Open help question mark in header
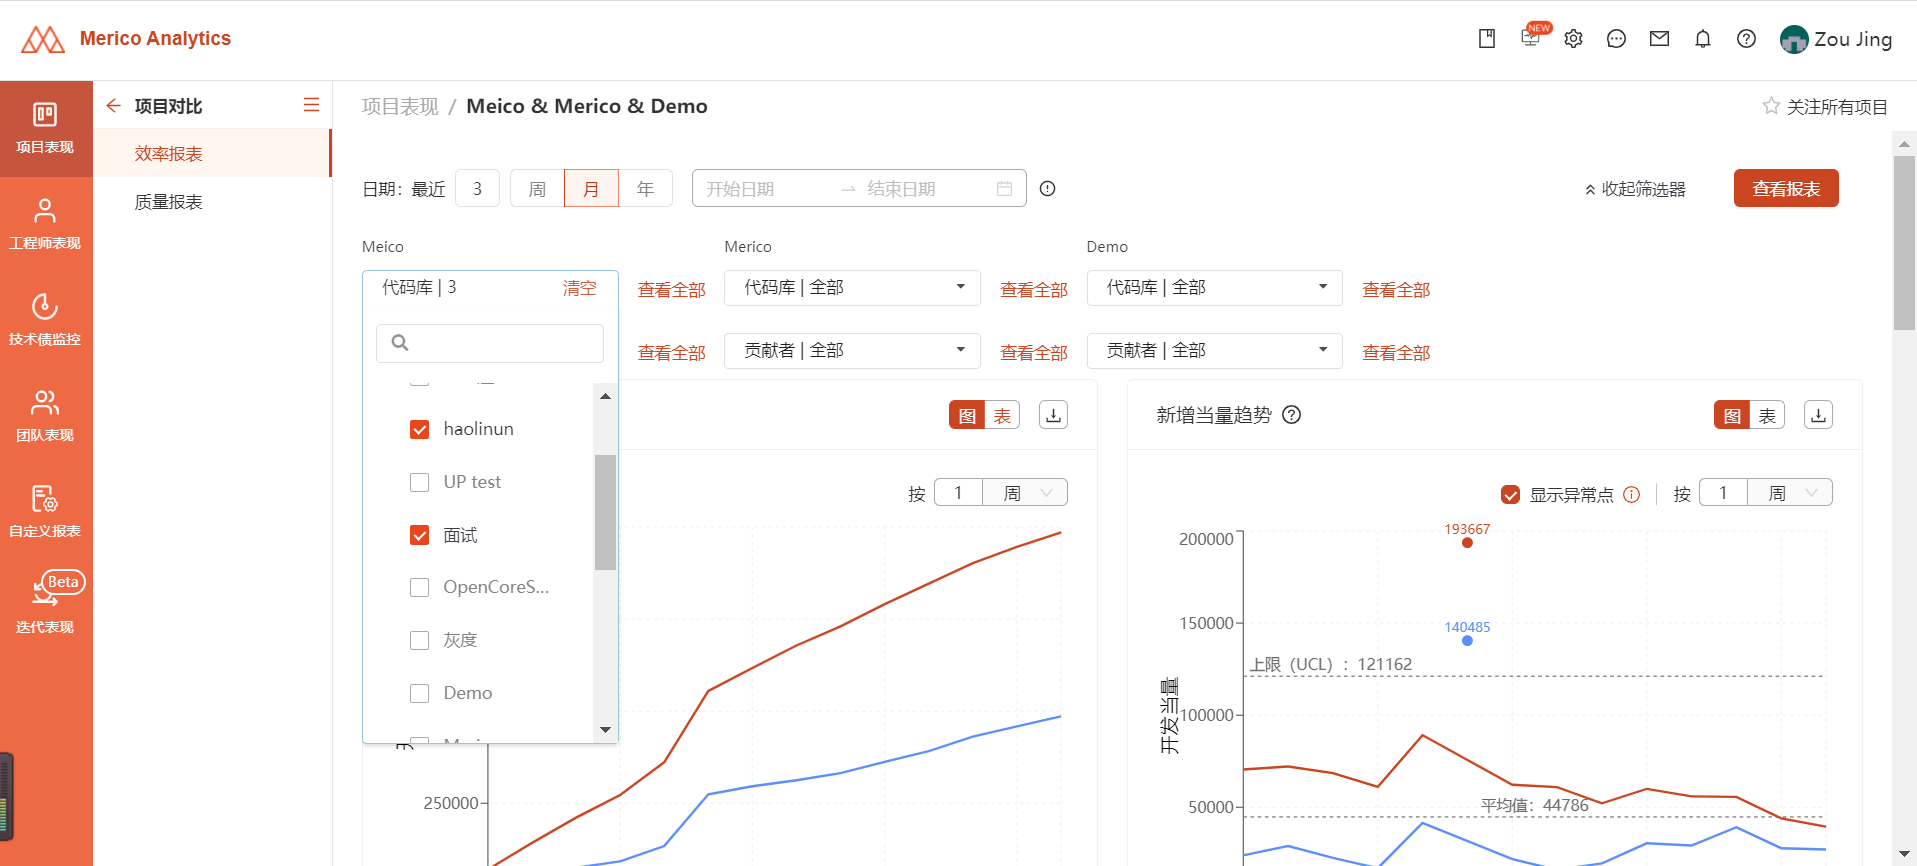The height and width of the screenshot is (866, 1917). 1746,39
